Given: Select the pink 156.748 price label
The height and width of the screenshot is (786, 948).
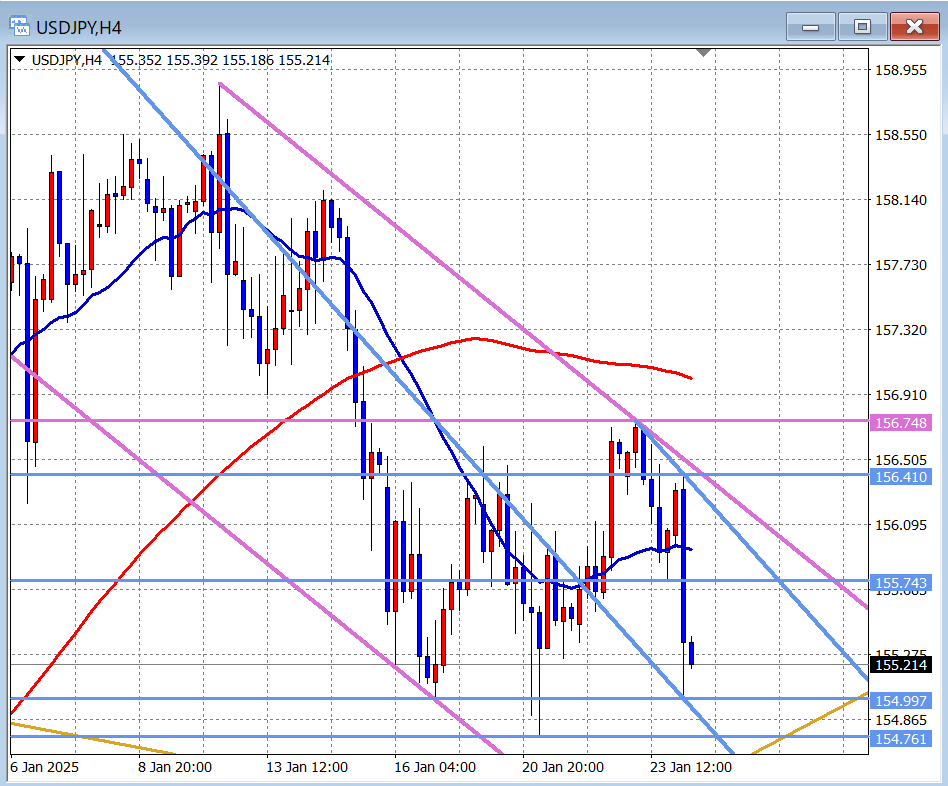Looking at the screenshot, I should click(901, 423).
